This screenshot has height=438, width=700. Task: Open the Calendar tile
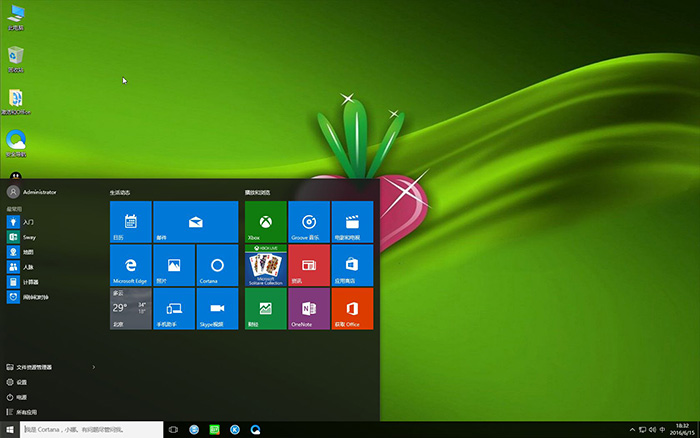tap(130, 221)
